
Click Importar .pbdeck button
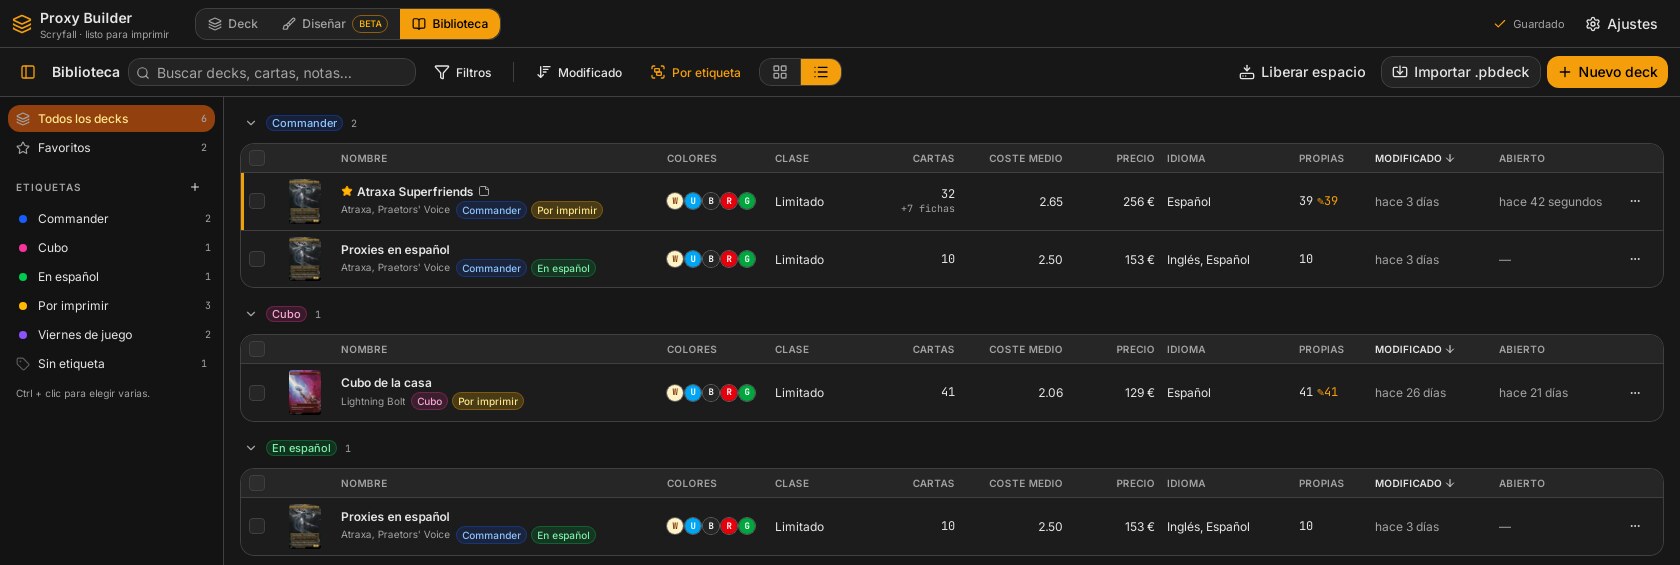point(1461,72)
